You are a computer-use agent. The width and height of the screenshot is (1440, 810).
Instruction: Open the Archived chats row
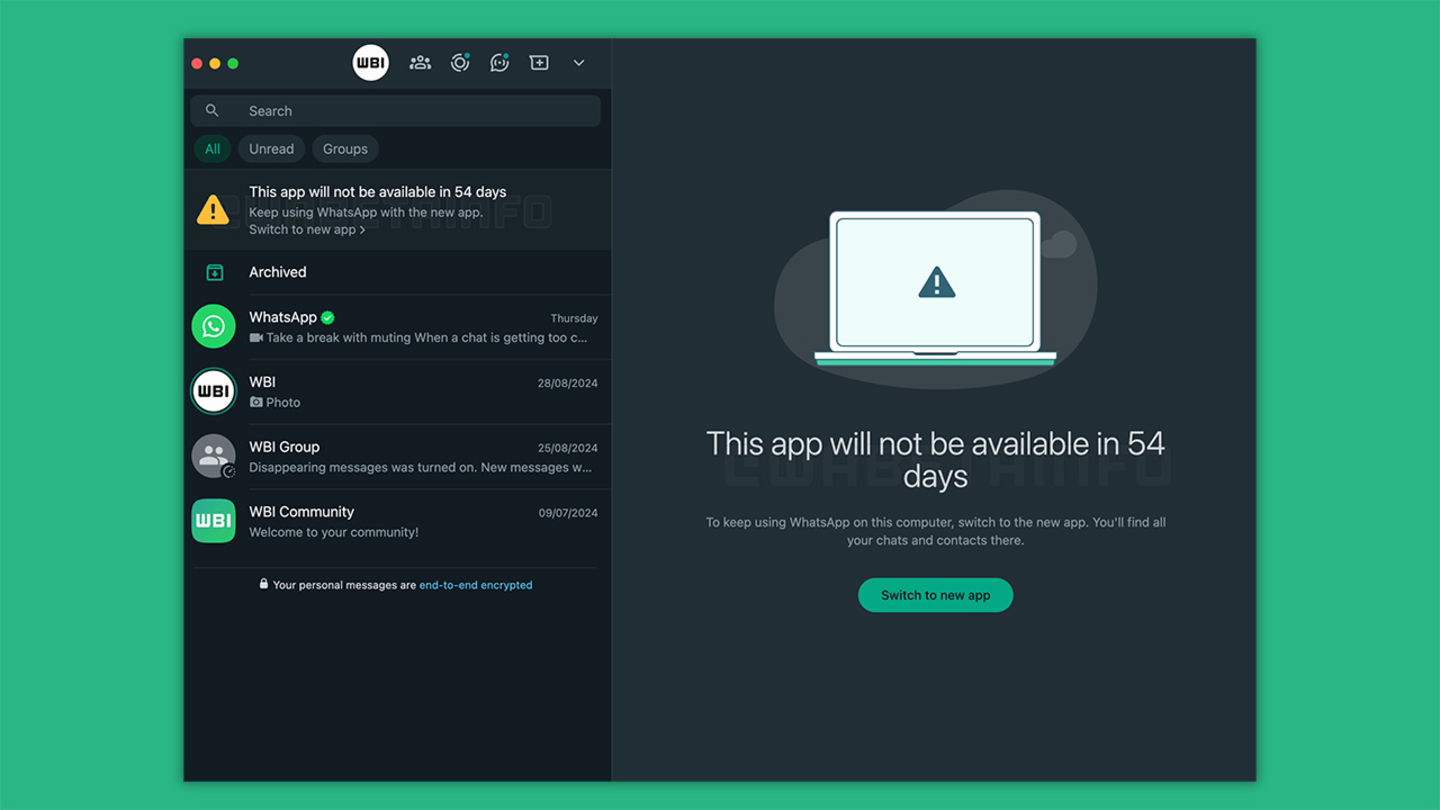click(398, 272)
